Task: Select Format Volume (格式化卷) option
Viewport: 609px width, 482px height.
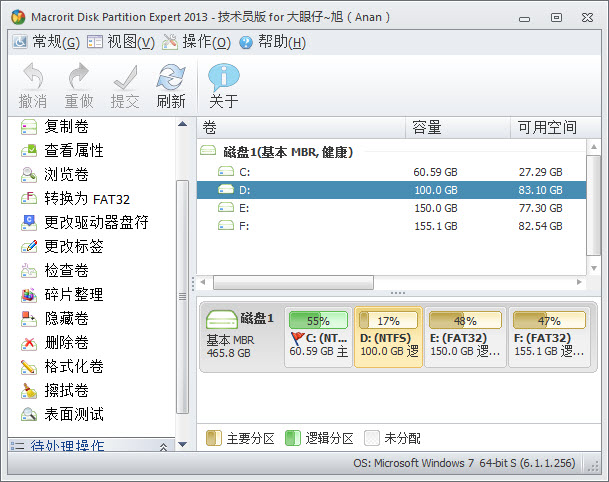Action: 73,366
